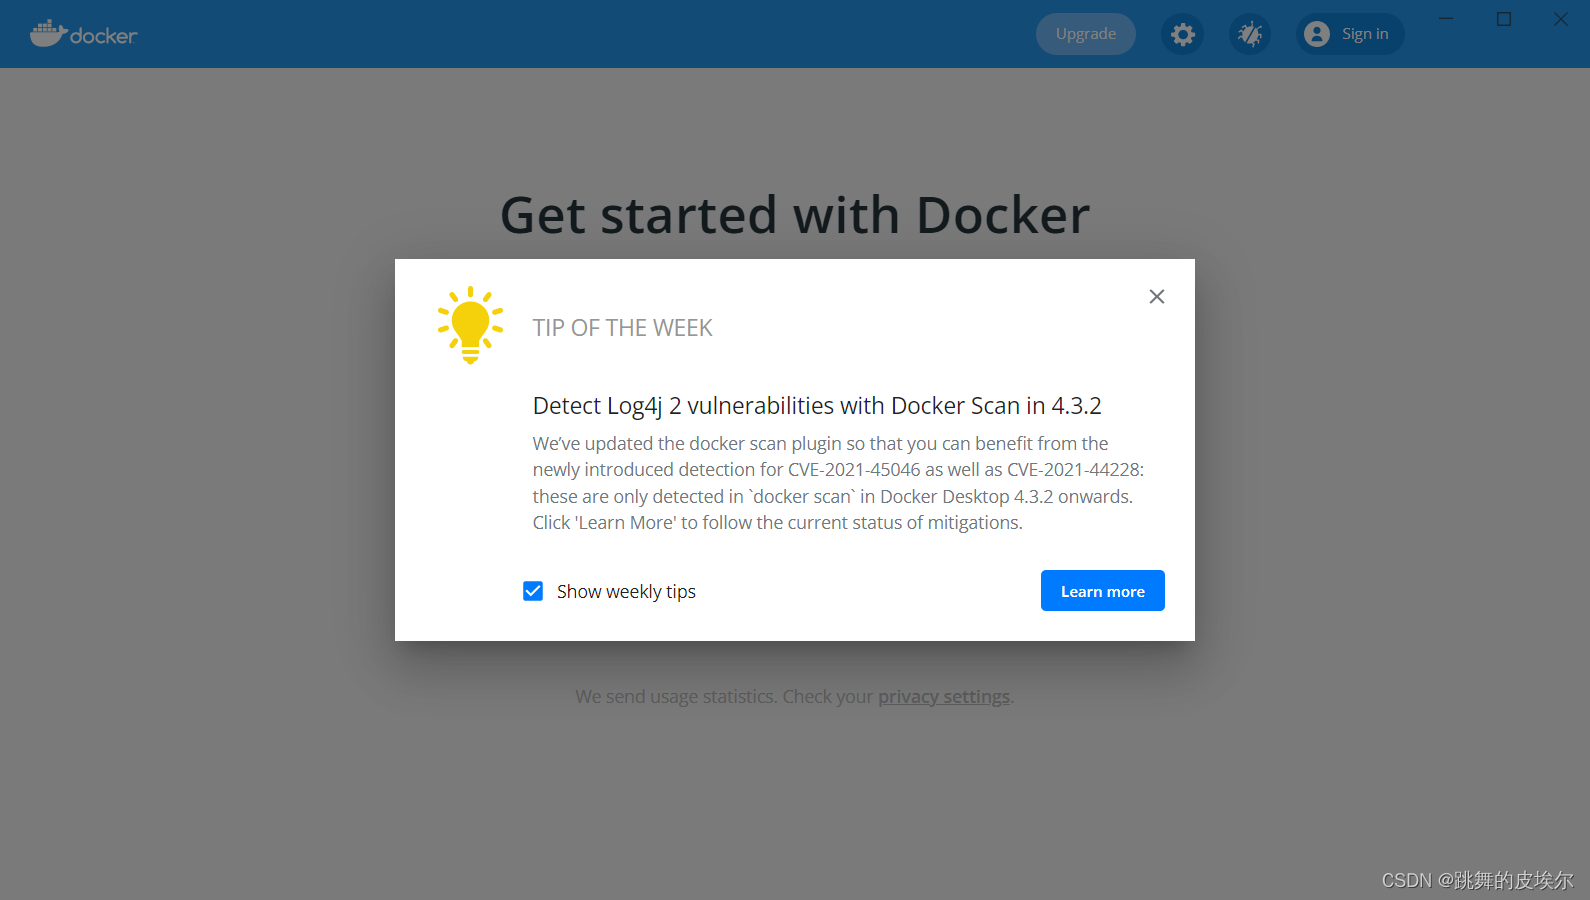Uncheck the Show weekly tips checkbox
This screenshot has height=900, width=1590.
tap(533, 591)
